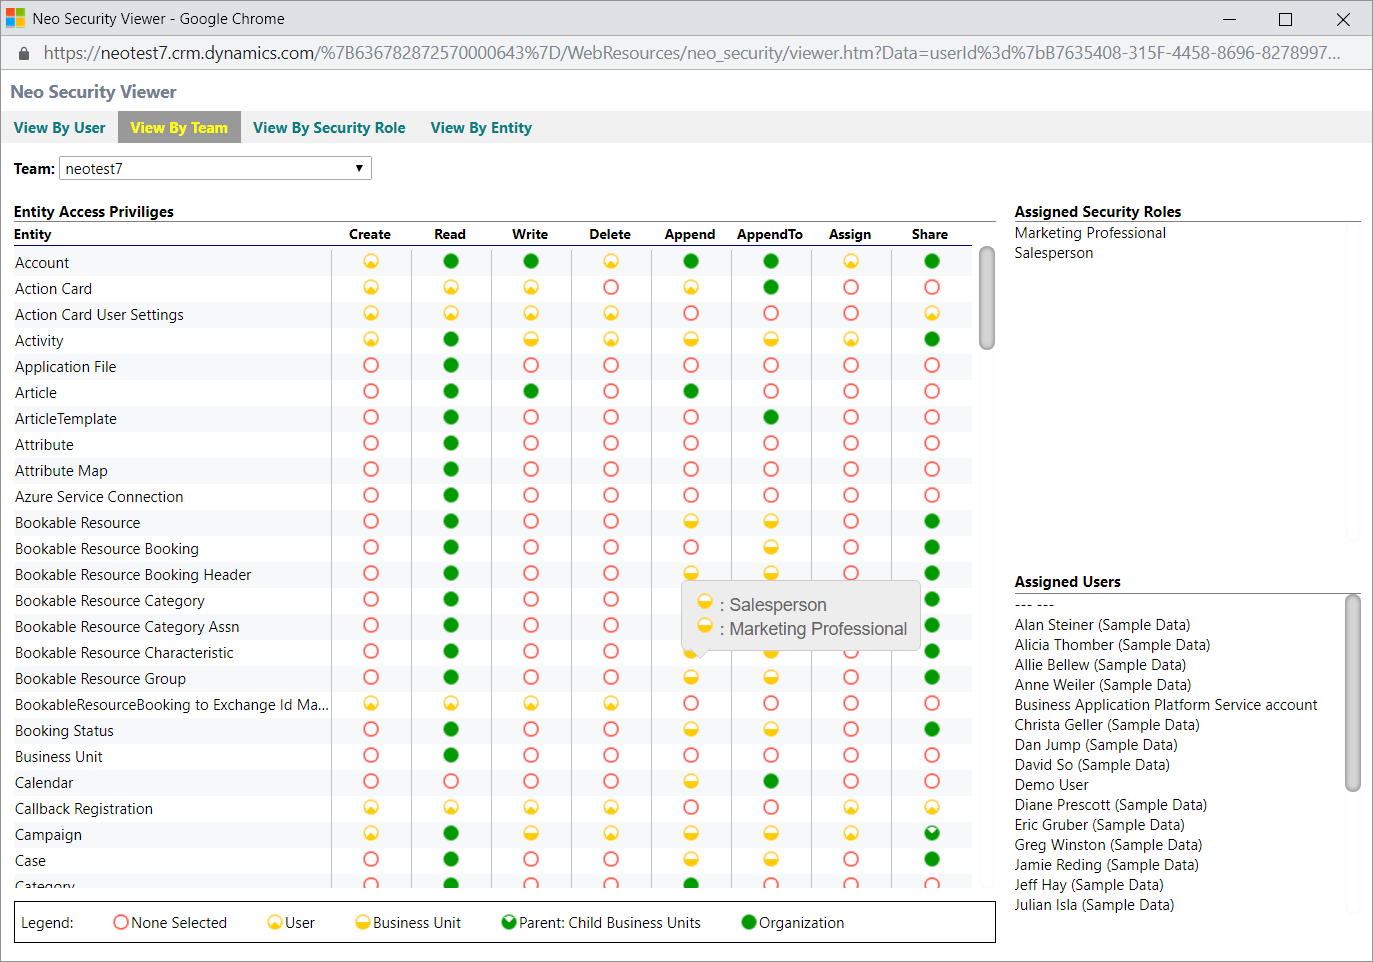Viewport: 1373px width, 962px height.
Task: Click the entity list vertical scrollbar
Action: [987, 298]
